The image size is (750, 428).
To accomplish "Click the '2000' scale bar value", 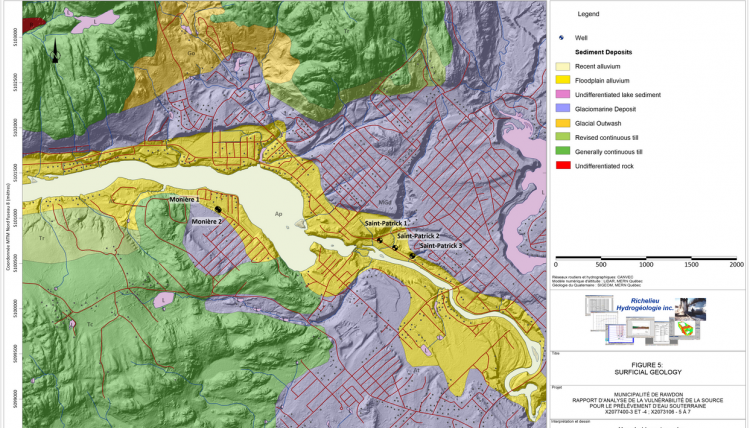I will pyautogui.click(x=737, y=264).
